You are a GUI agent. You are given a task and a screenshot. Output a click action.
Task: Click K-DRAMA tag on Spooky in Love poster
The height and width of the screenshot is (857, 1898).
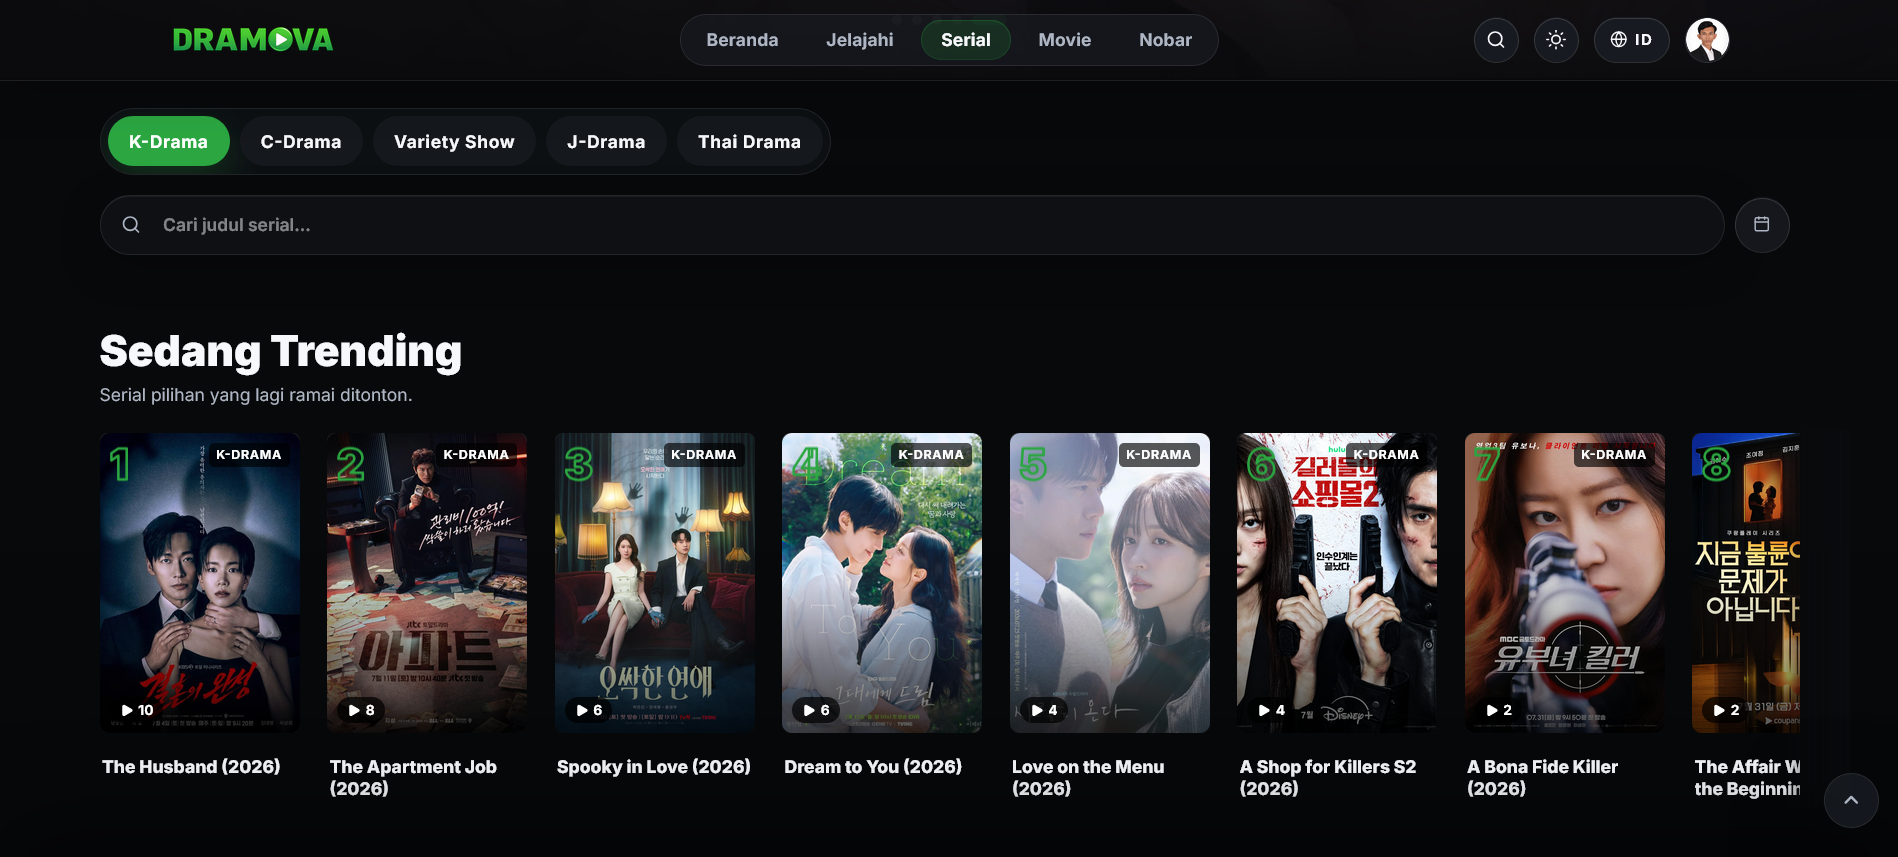point(704,455)
